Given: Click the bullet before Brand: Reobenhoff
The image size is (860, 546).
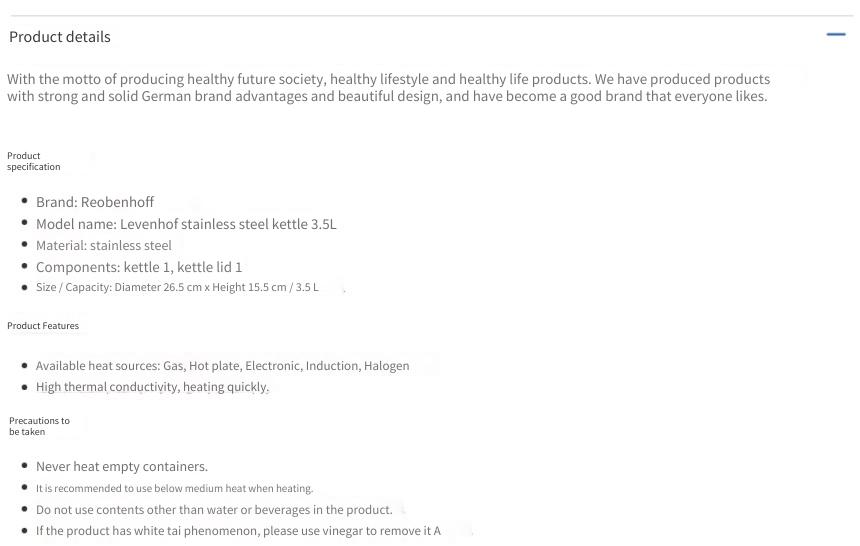Looking at the screenshot, I should click(24, 201).
